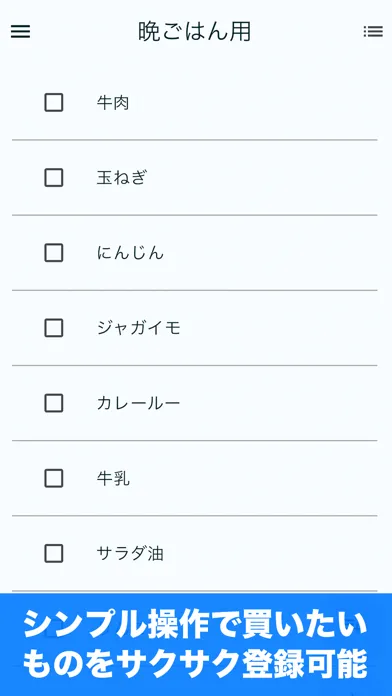The width and height of the screenshot is (392, 696).
Task: Open the hamburger navigation menu
Action: (20, 31)
